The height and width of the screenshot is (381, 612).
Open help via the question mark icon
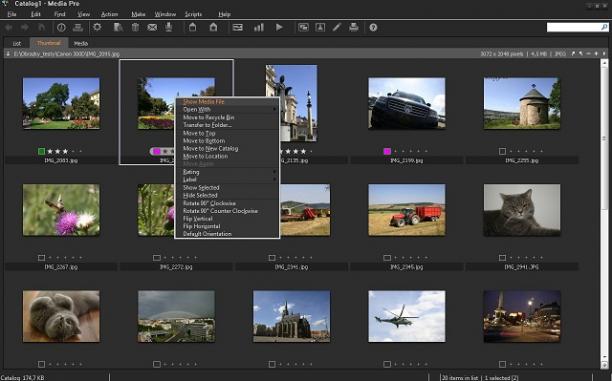pyautogui.click(x=373, y=27)
